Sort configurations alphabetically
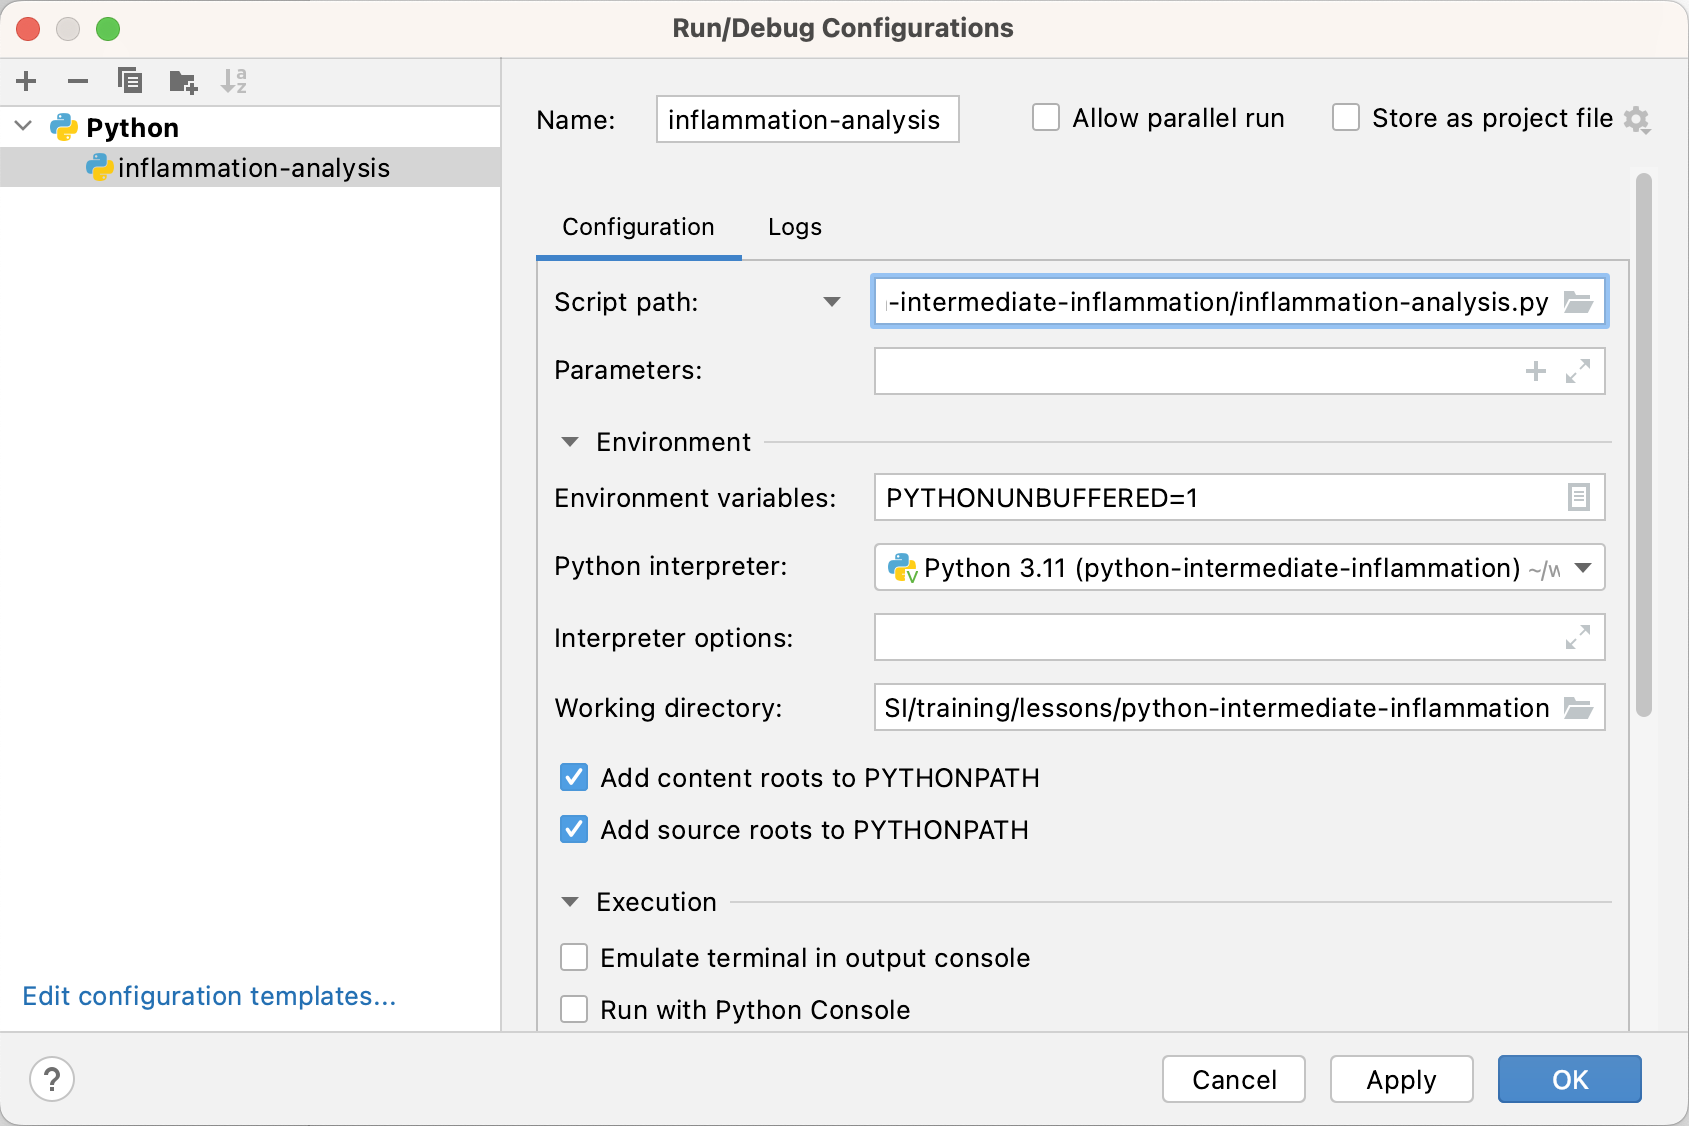 pos(234,81)
